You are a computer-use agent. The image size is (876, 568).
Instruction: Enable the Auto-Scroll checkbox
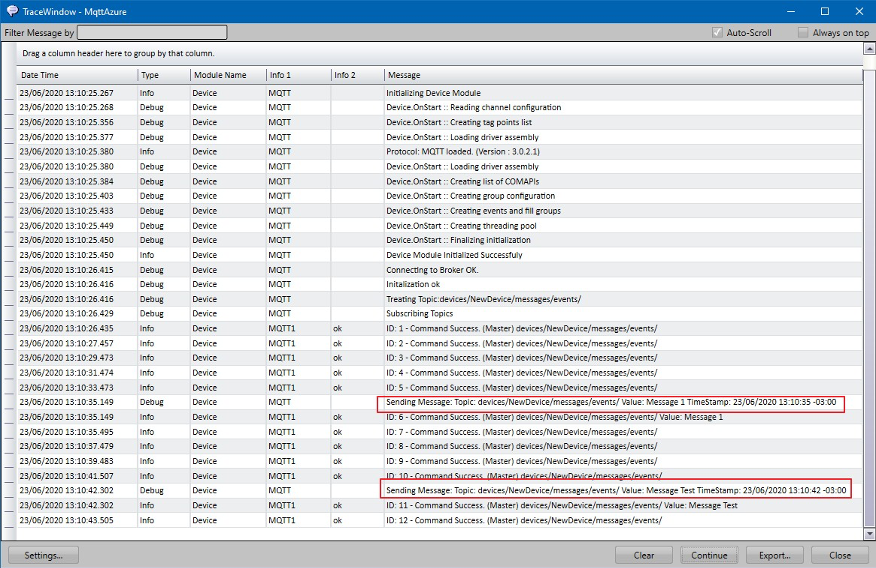tap(717, 33)
